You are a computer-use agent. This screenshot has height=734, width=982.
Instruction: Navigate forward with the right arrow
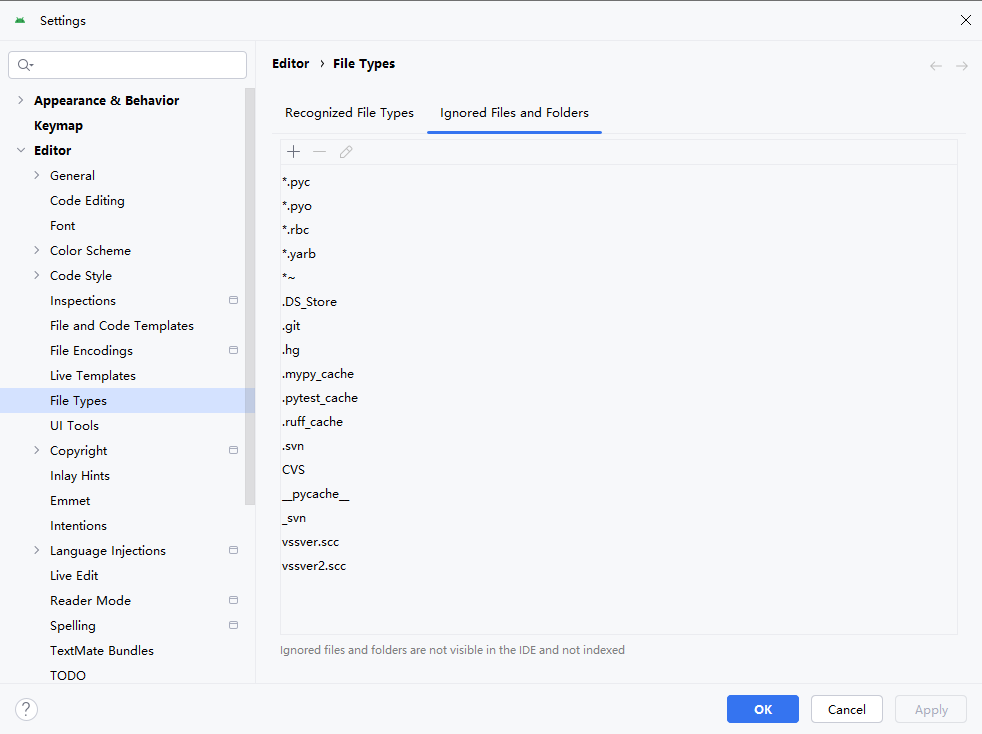962,66
